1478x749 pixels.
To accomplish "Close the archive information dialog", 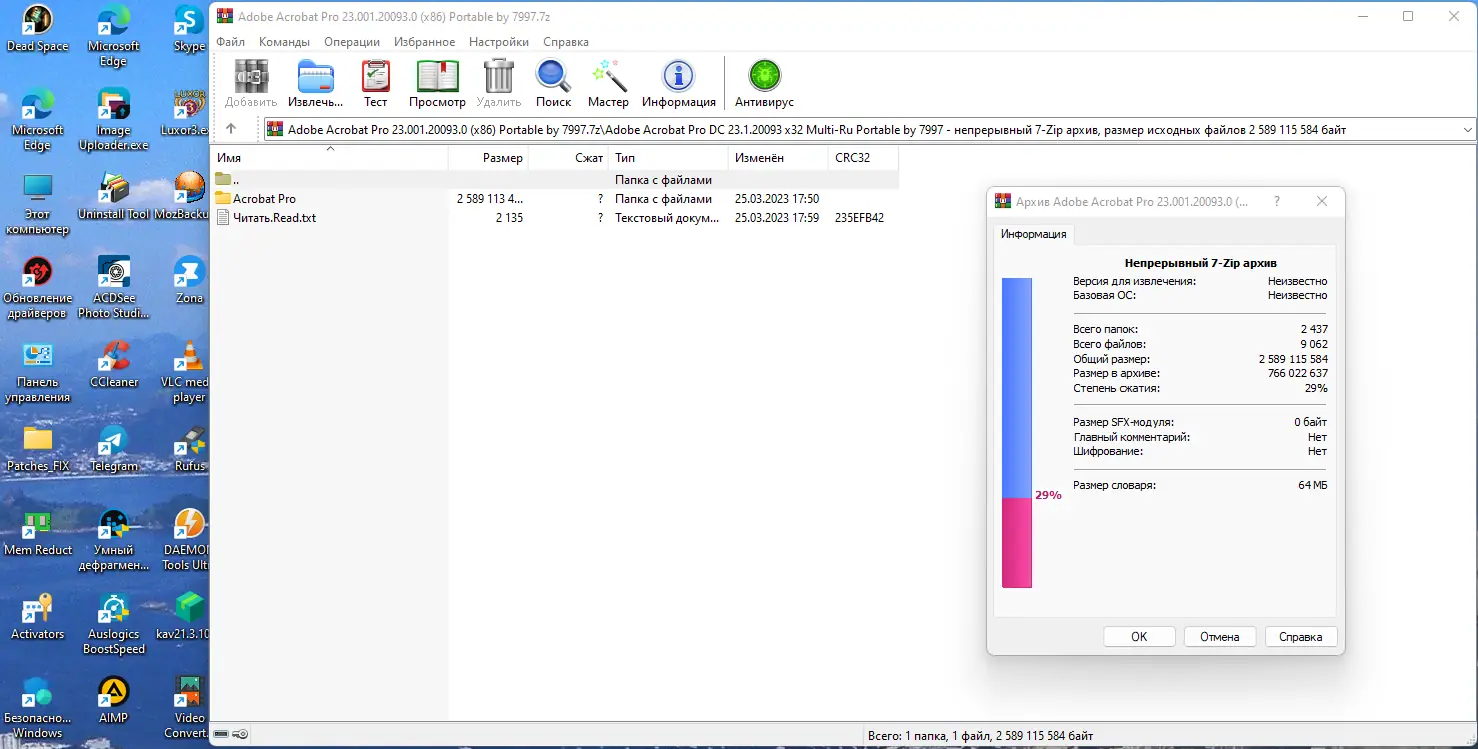I will pyautogui.click(x=1322, y=201).
